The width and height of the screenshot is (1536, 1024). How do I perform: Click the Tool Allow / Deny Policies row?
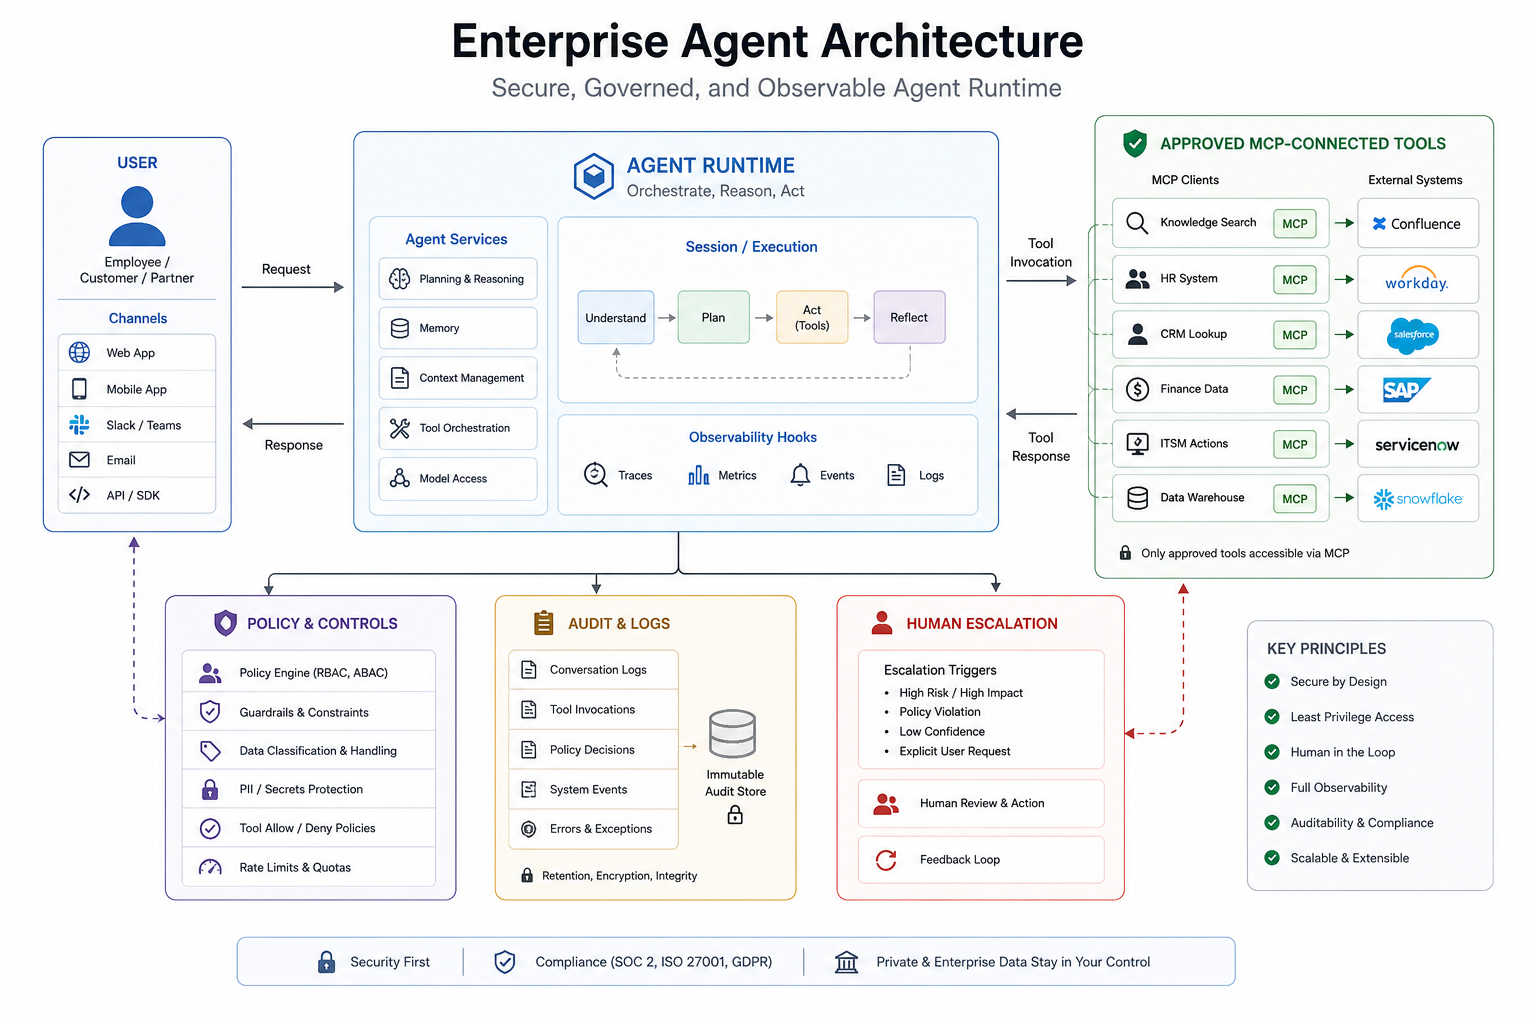point(309,828)
